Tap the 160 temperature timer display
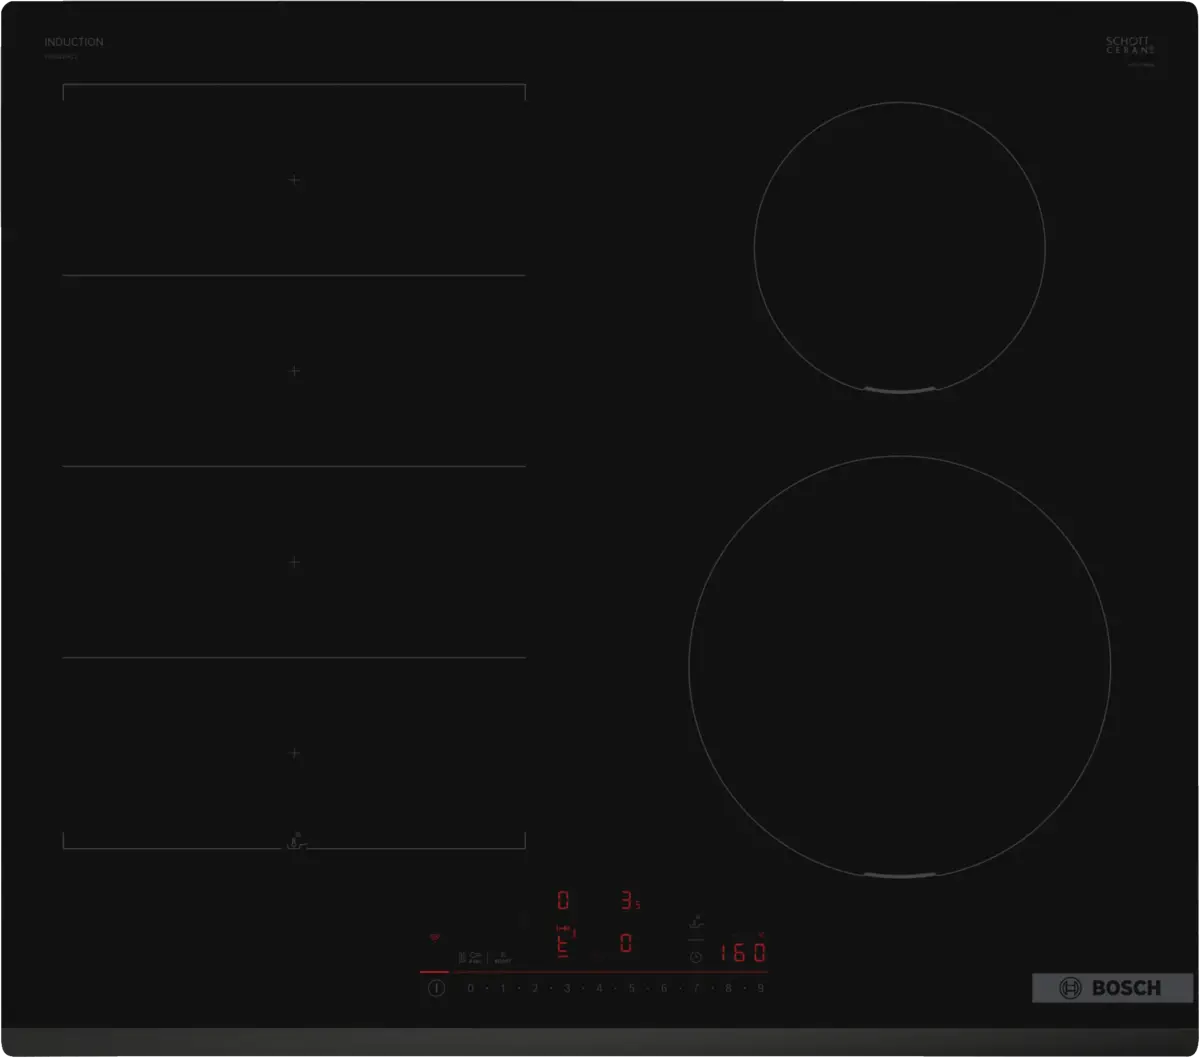The width and height of the screenshot is (1200, 1058). click(744, 952)
